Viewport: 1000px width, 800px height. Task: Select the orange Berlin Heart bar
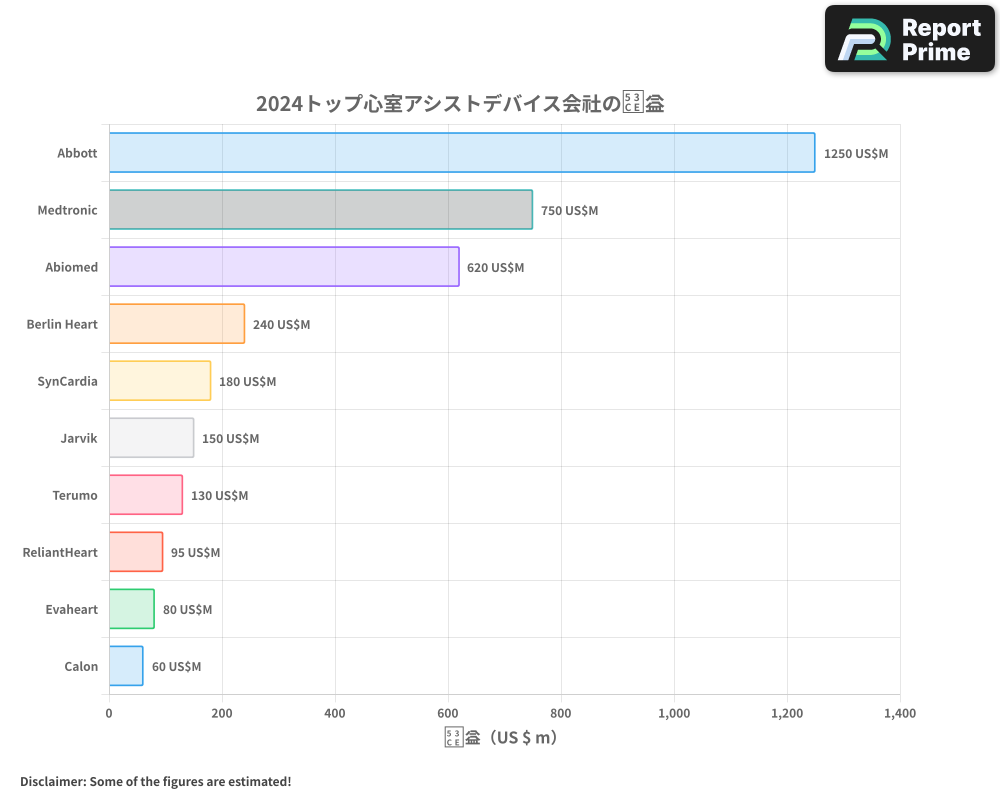[176, 324]
